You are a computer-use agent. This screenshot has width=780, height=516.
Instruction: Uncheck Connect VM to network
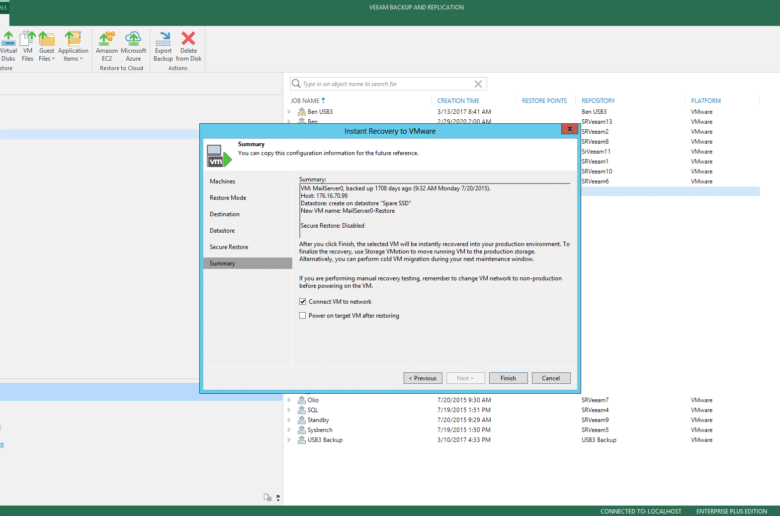tap(302, 302)
